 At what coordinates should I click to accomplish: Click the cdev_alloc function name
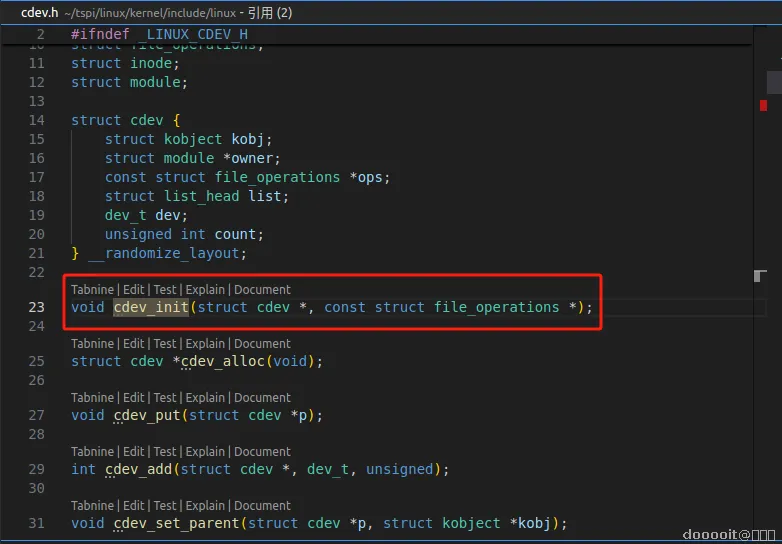pos(222,361)
